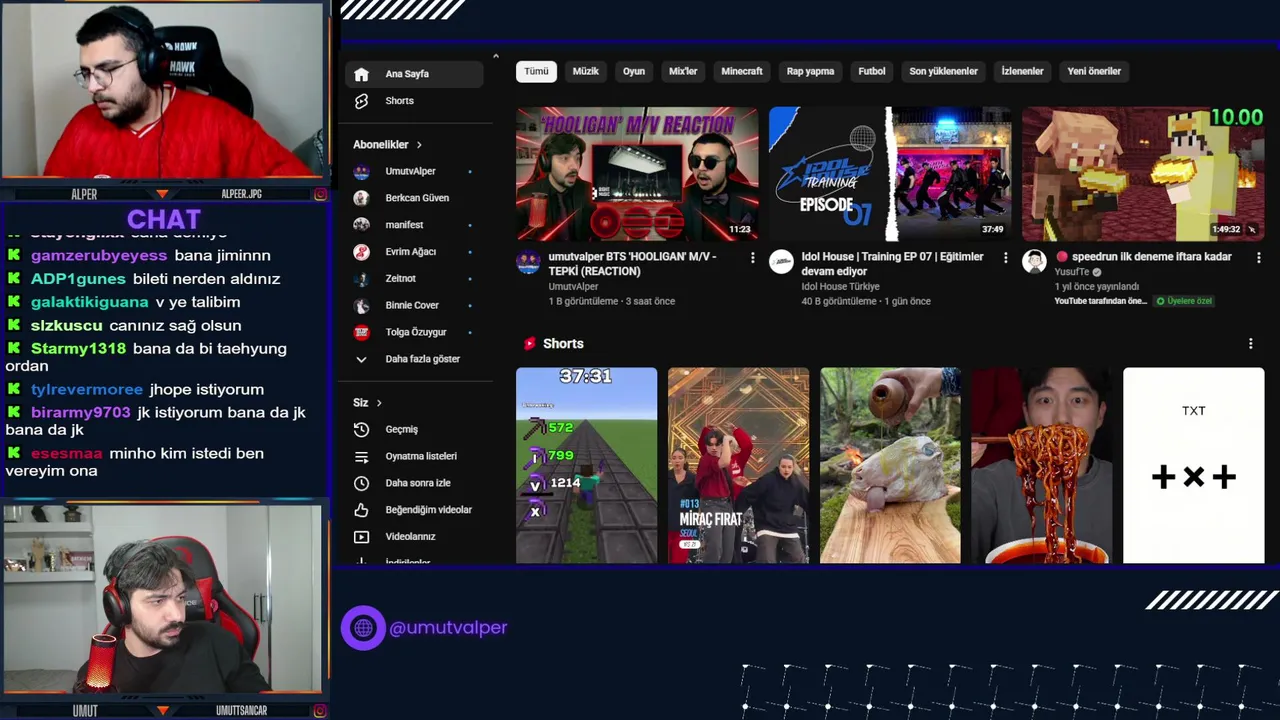Open Binnie Cover channel avatar

pyautogui.click(x=361, y=305)
